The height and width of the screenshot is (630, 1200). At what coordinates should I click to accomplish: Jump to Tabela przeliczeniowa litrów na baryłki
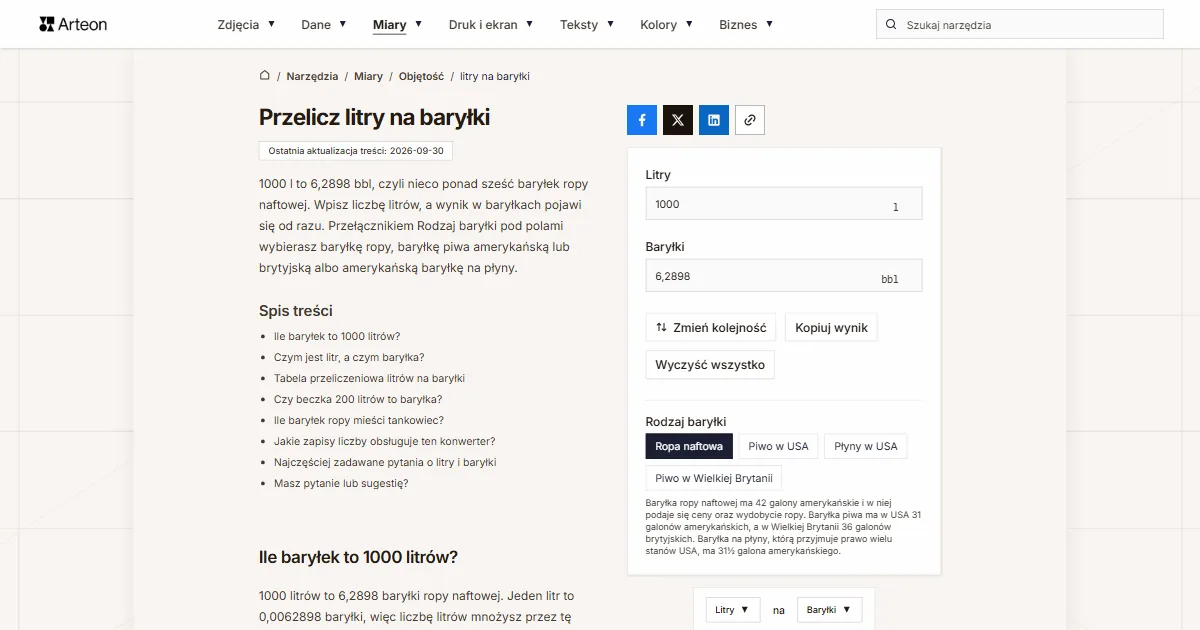(x=369, y=378)
